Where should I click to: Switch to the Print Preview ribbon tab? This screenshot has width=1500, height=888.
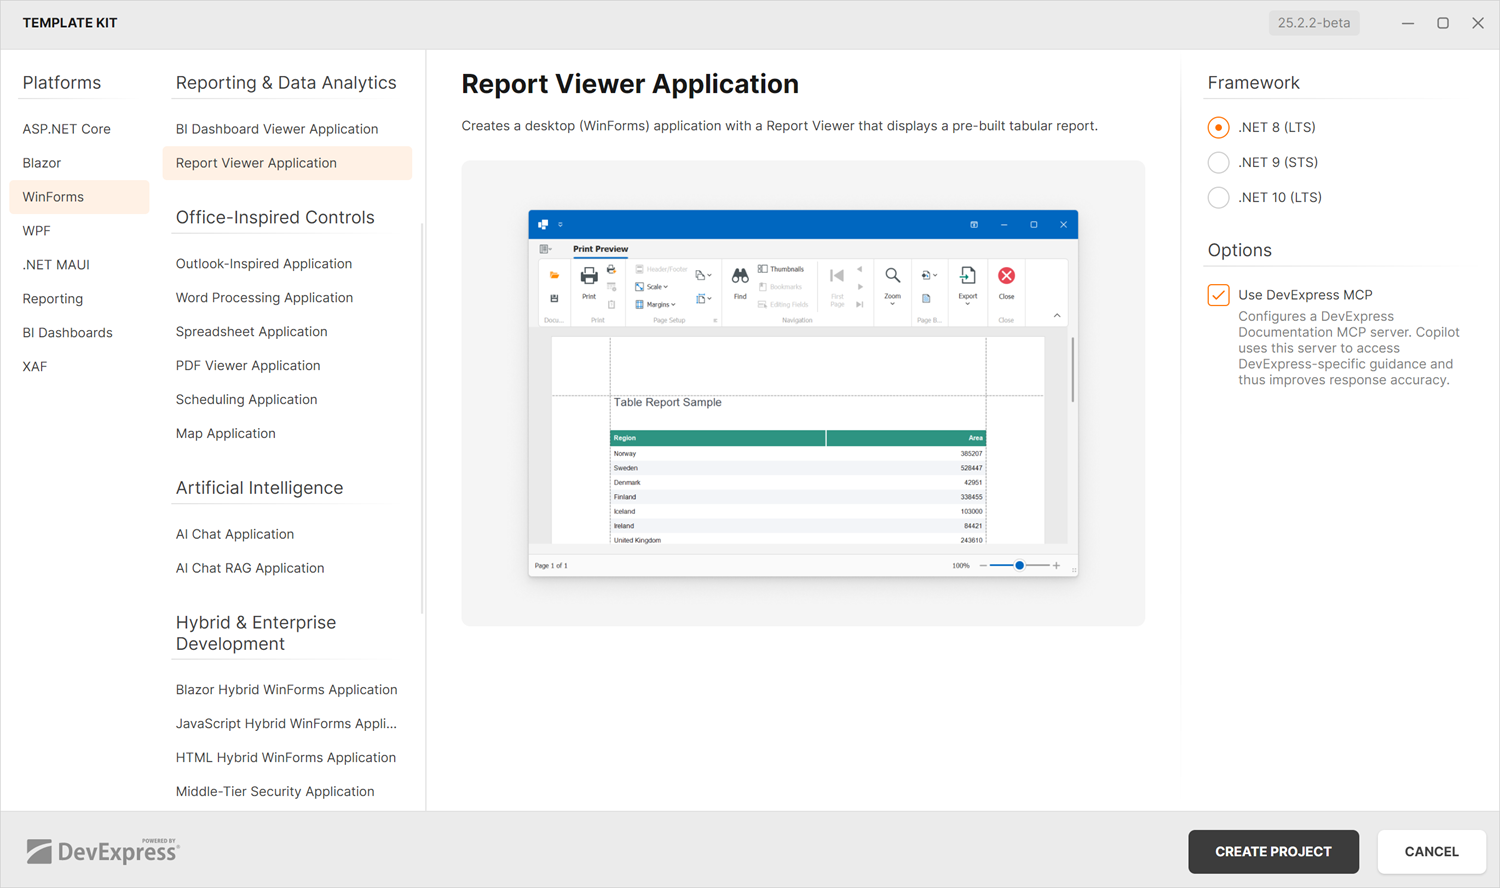600,249
